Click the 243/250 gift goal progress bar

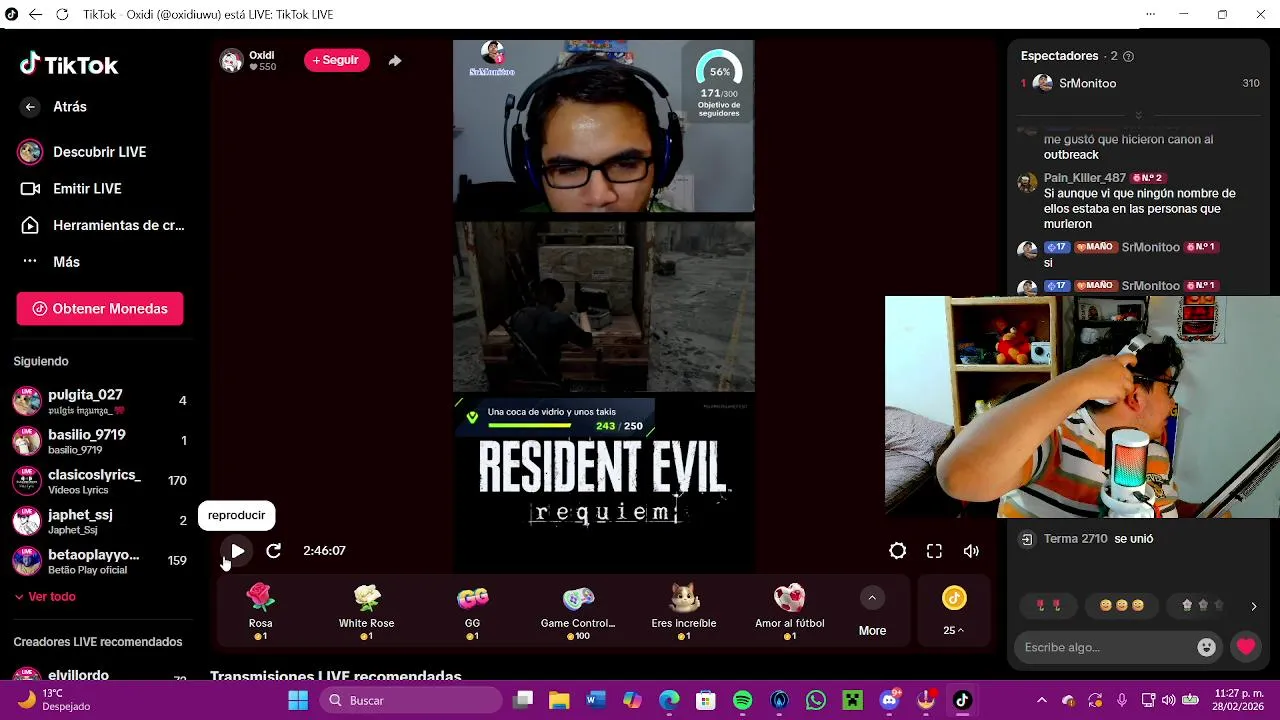point(555,419)
